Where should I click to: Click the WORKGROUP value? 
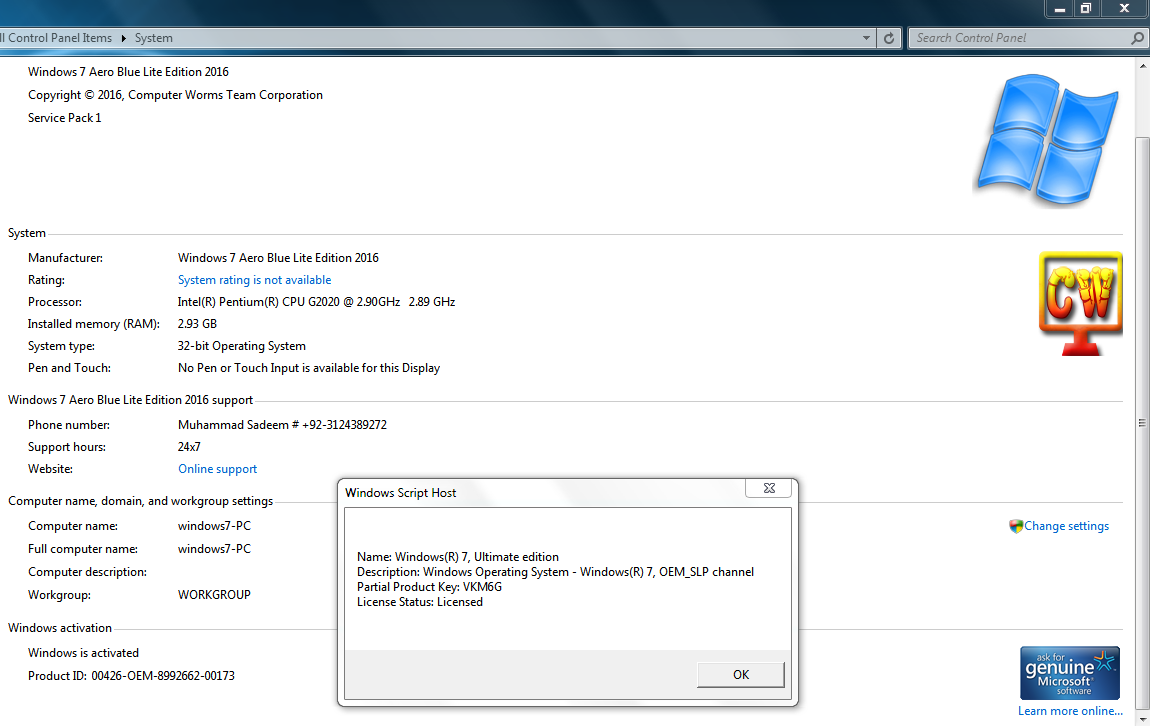[214, 595]
